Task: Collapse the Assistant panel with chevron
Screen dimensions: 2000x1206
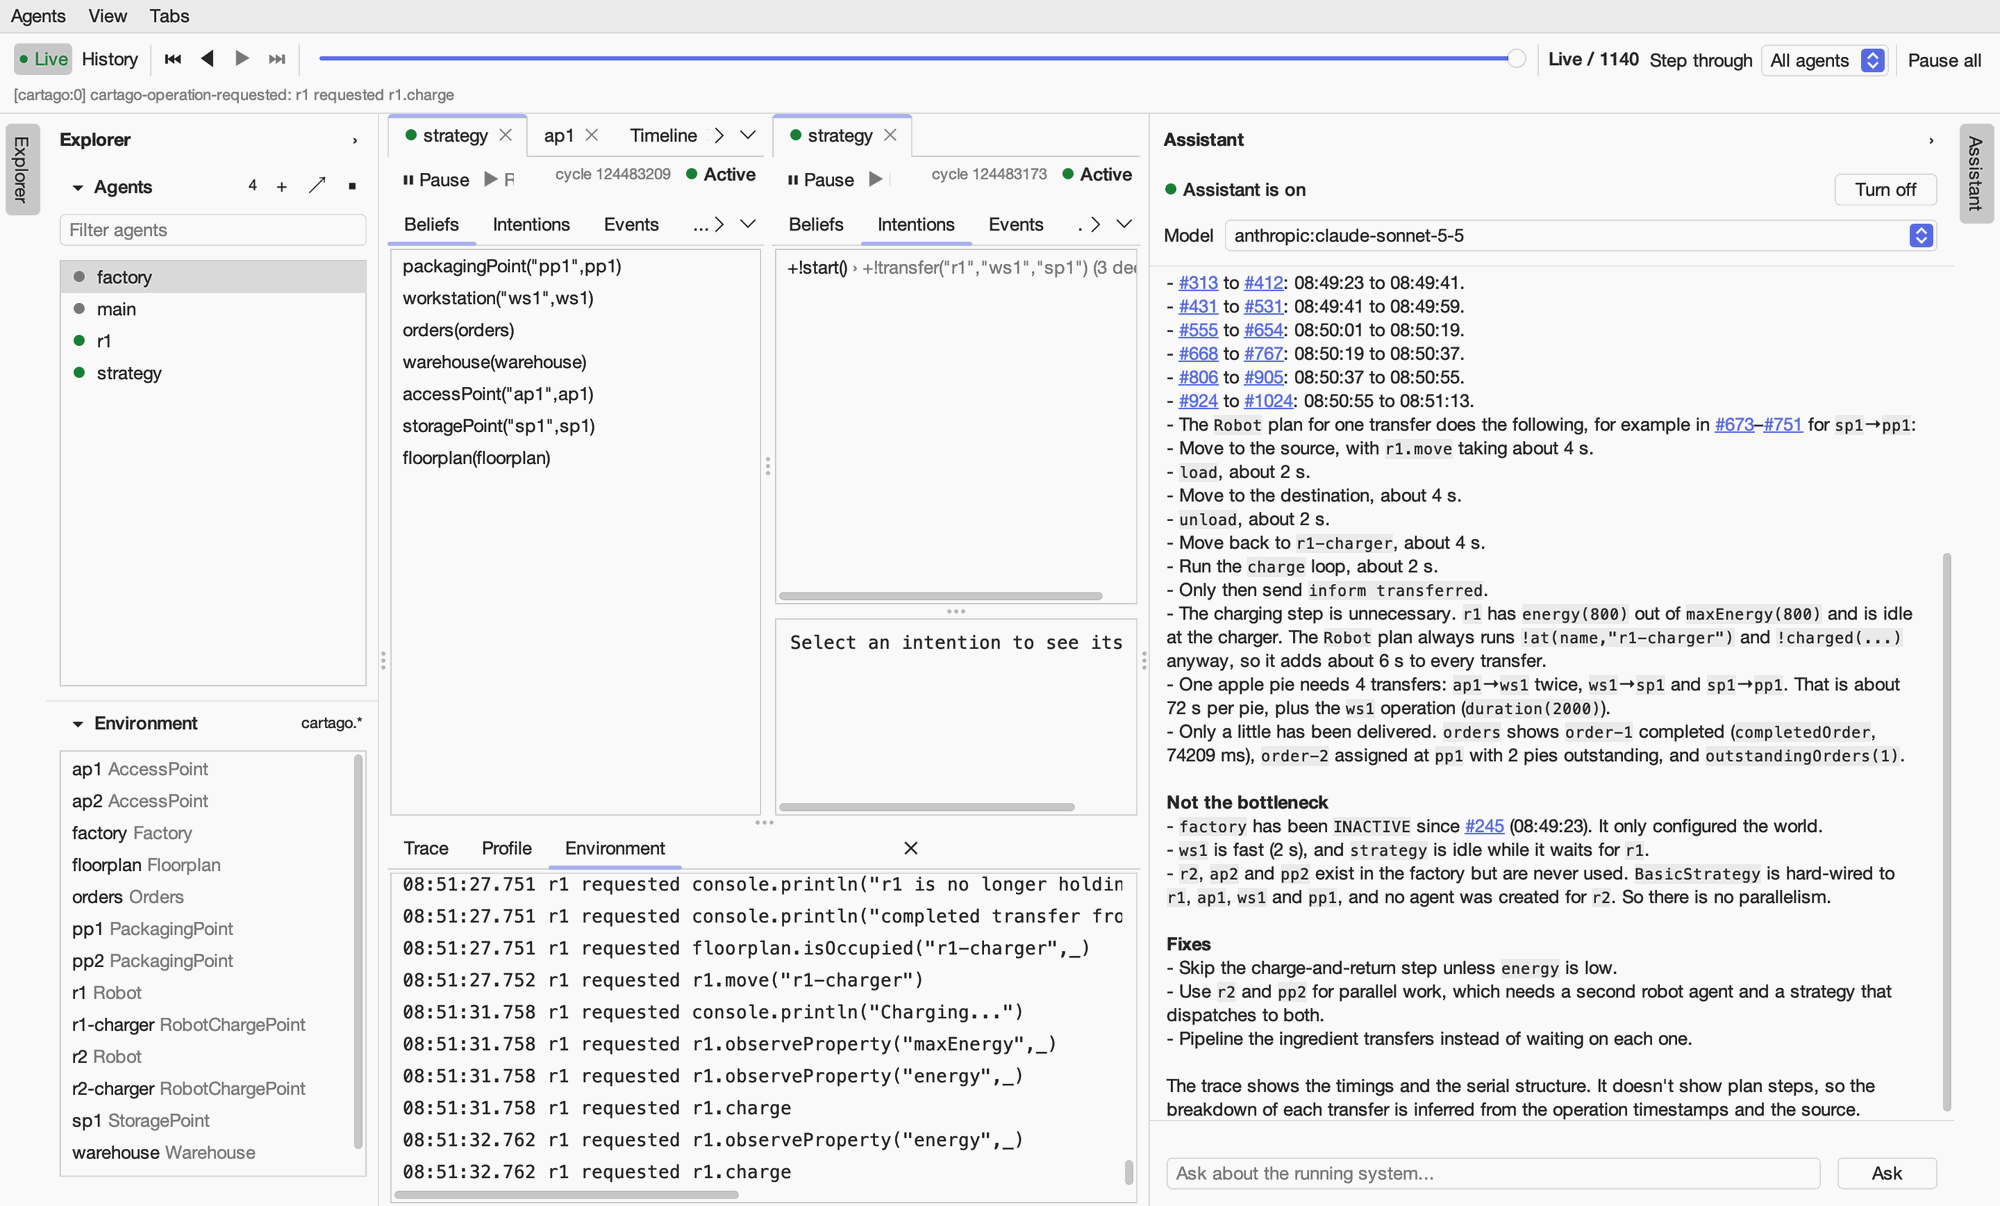Action: (1931, 140)
